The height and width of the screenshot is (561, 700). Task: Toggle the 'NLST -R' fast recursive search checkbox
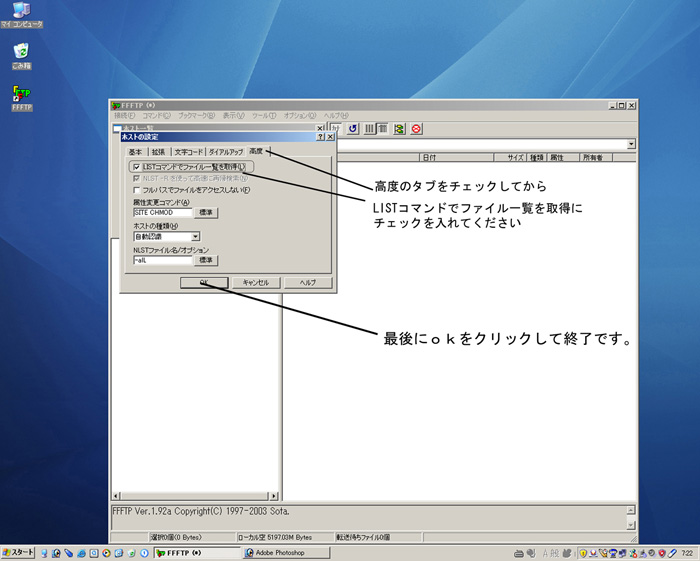(137, 178)
